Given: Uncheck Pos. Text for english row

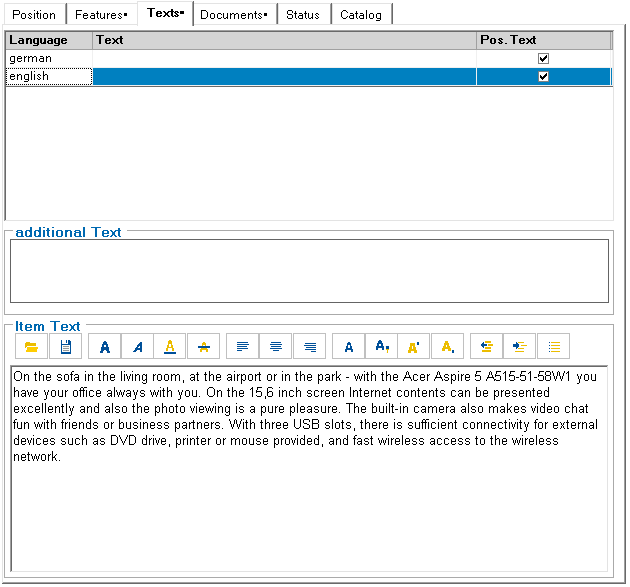Looking at the screenshot, I should pyautogui.click(x=543, y=76).
